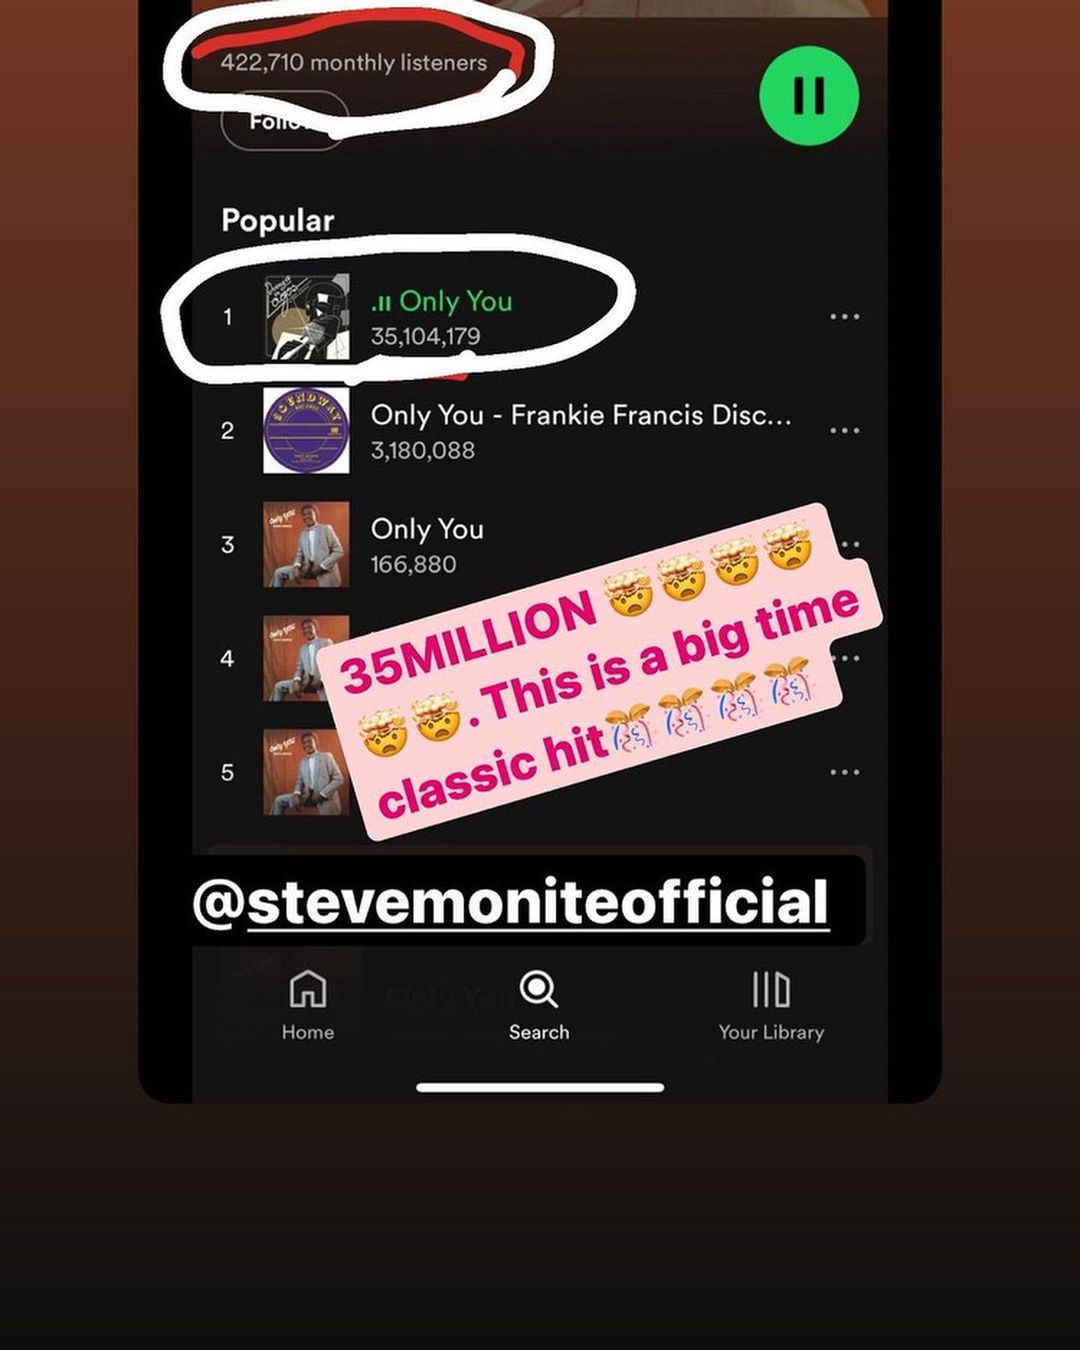Image resolution: width=1080 pixels, height=1350 pixels.
Task: Select album cover of track 3
Action: [306, 545]
